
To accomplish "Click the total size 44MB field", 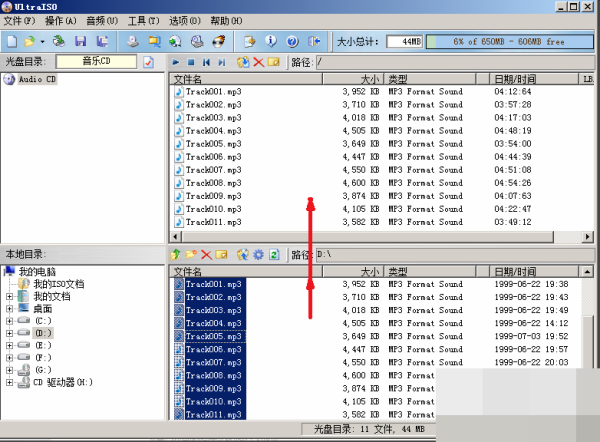I will click(404, 41).
